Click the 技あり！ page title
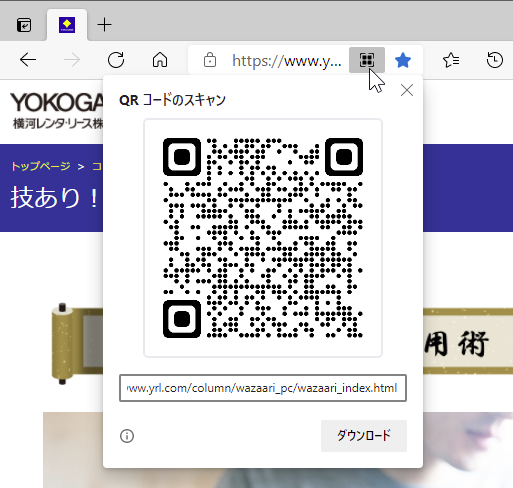This screenshot has width=513, height=488. (55, 197)
